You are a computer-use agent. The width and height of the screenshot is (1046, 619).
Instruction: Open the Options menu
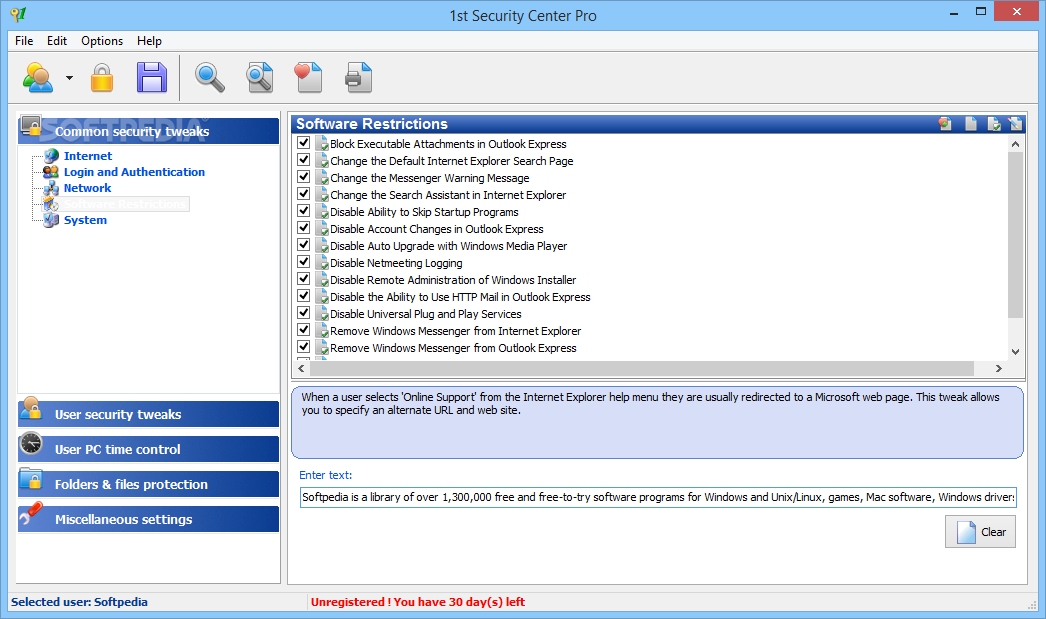coord(102,41)
